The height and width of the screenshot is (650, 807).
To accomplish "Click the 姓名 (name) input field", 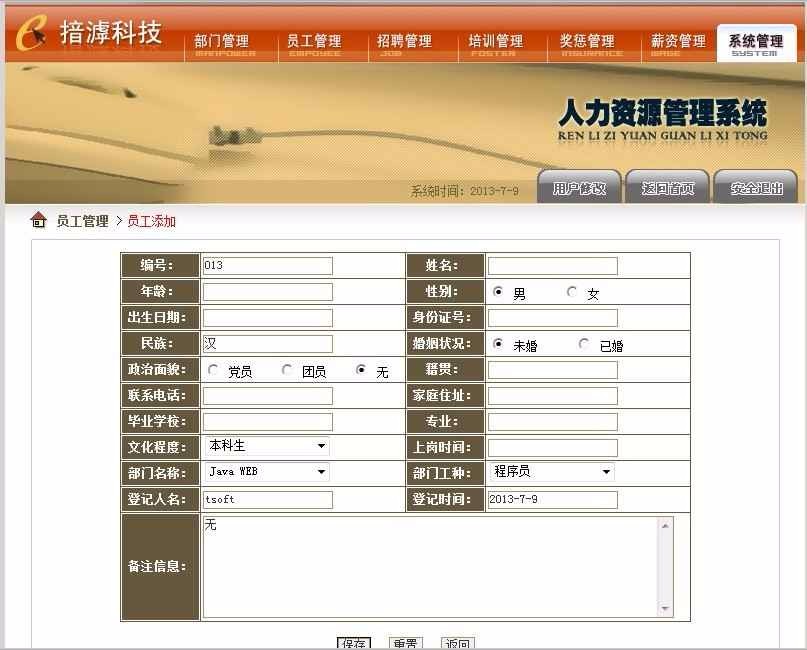I will [x=553, y=265].
